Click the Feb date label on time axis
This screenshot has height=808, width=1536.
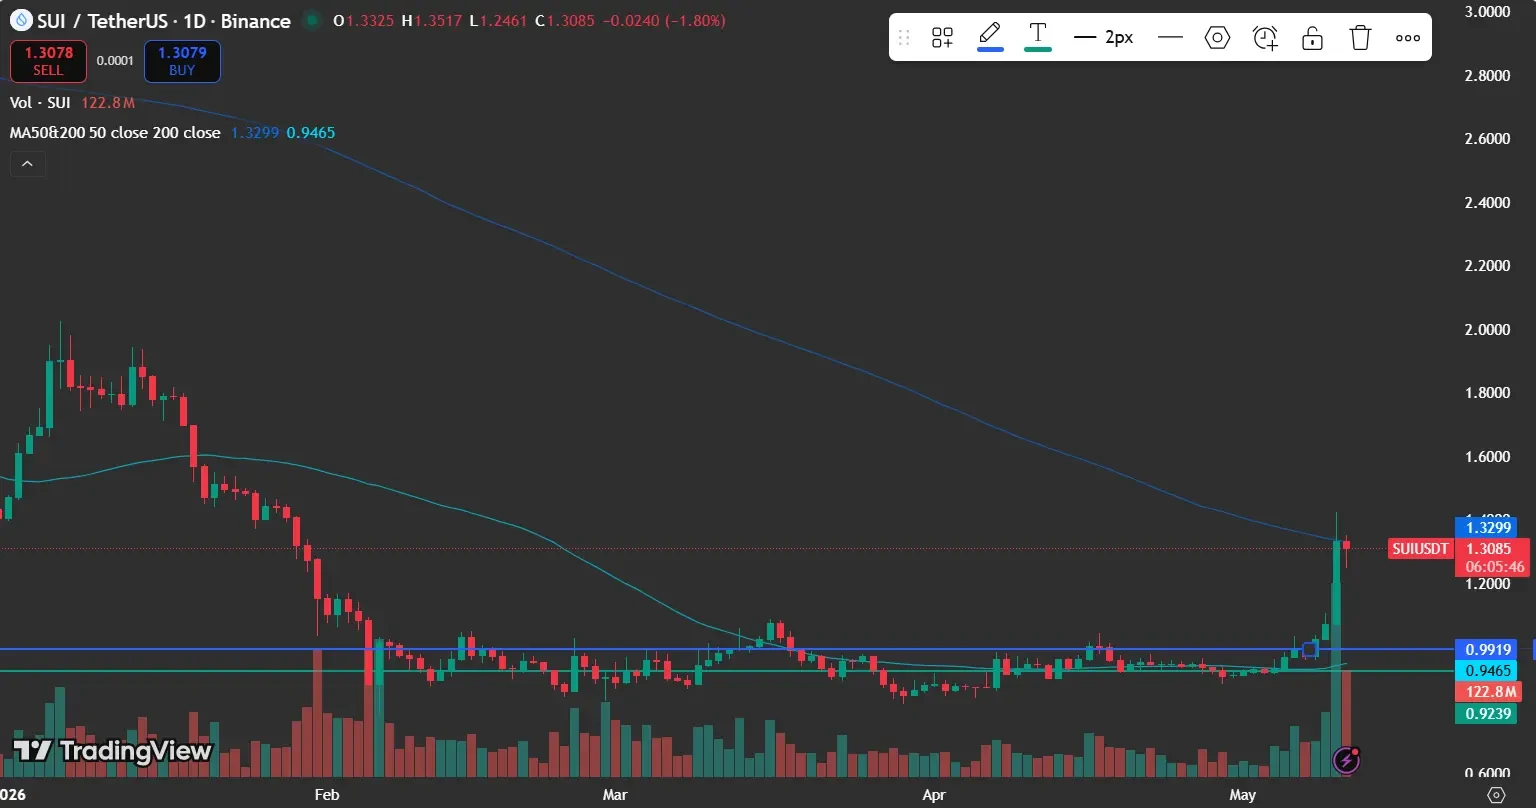coord(327,795)
